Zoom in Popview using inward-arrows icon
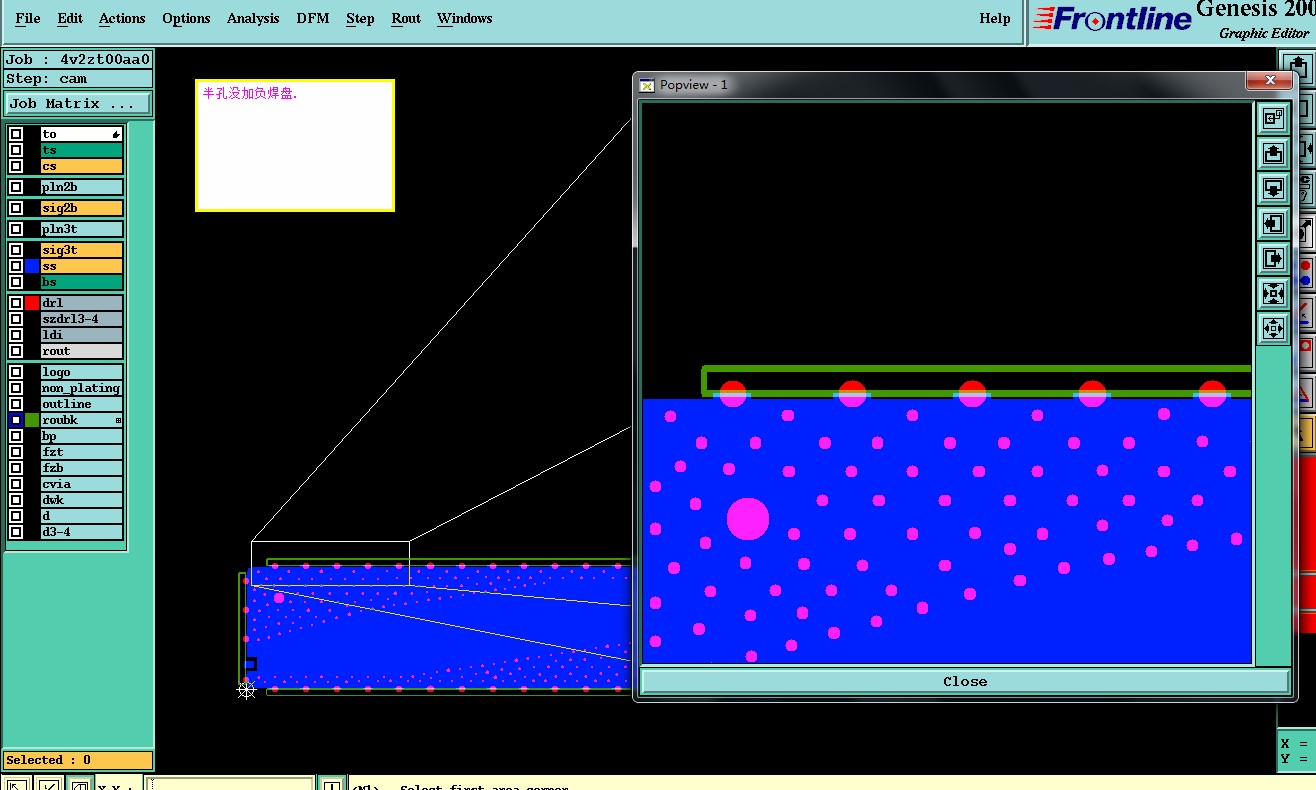 [x=1273, y=293]
